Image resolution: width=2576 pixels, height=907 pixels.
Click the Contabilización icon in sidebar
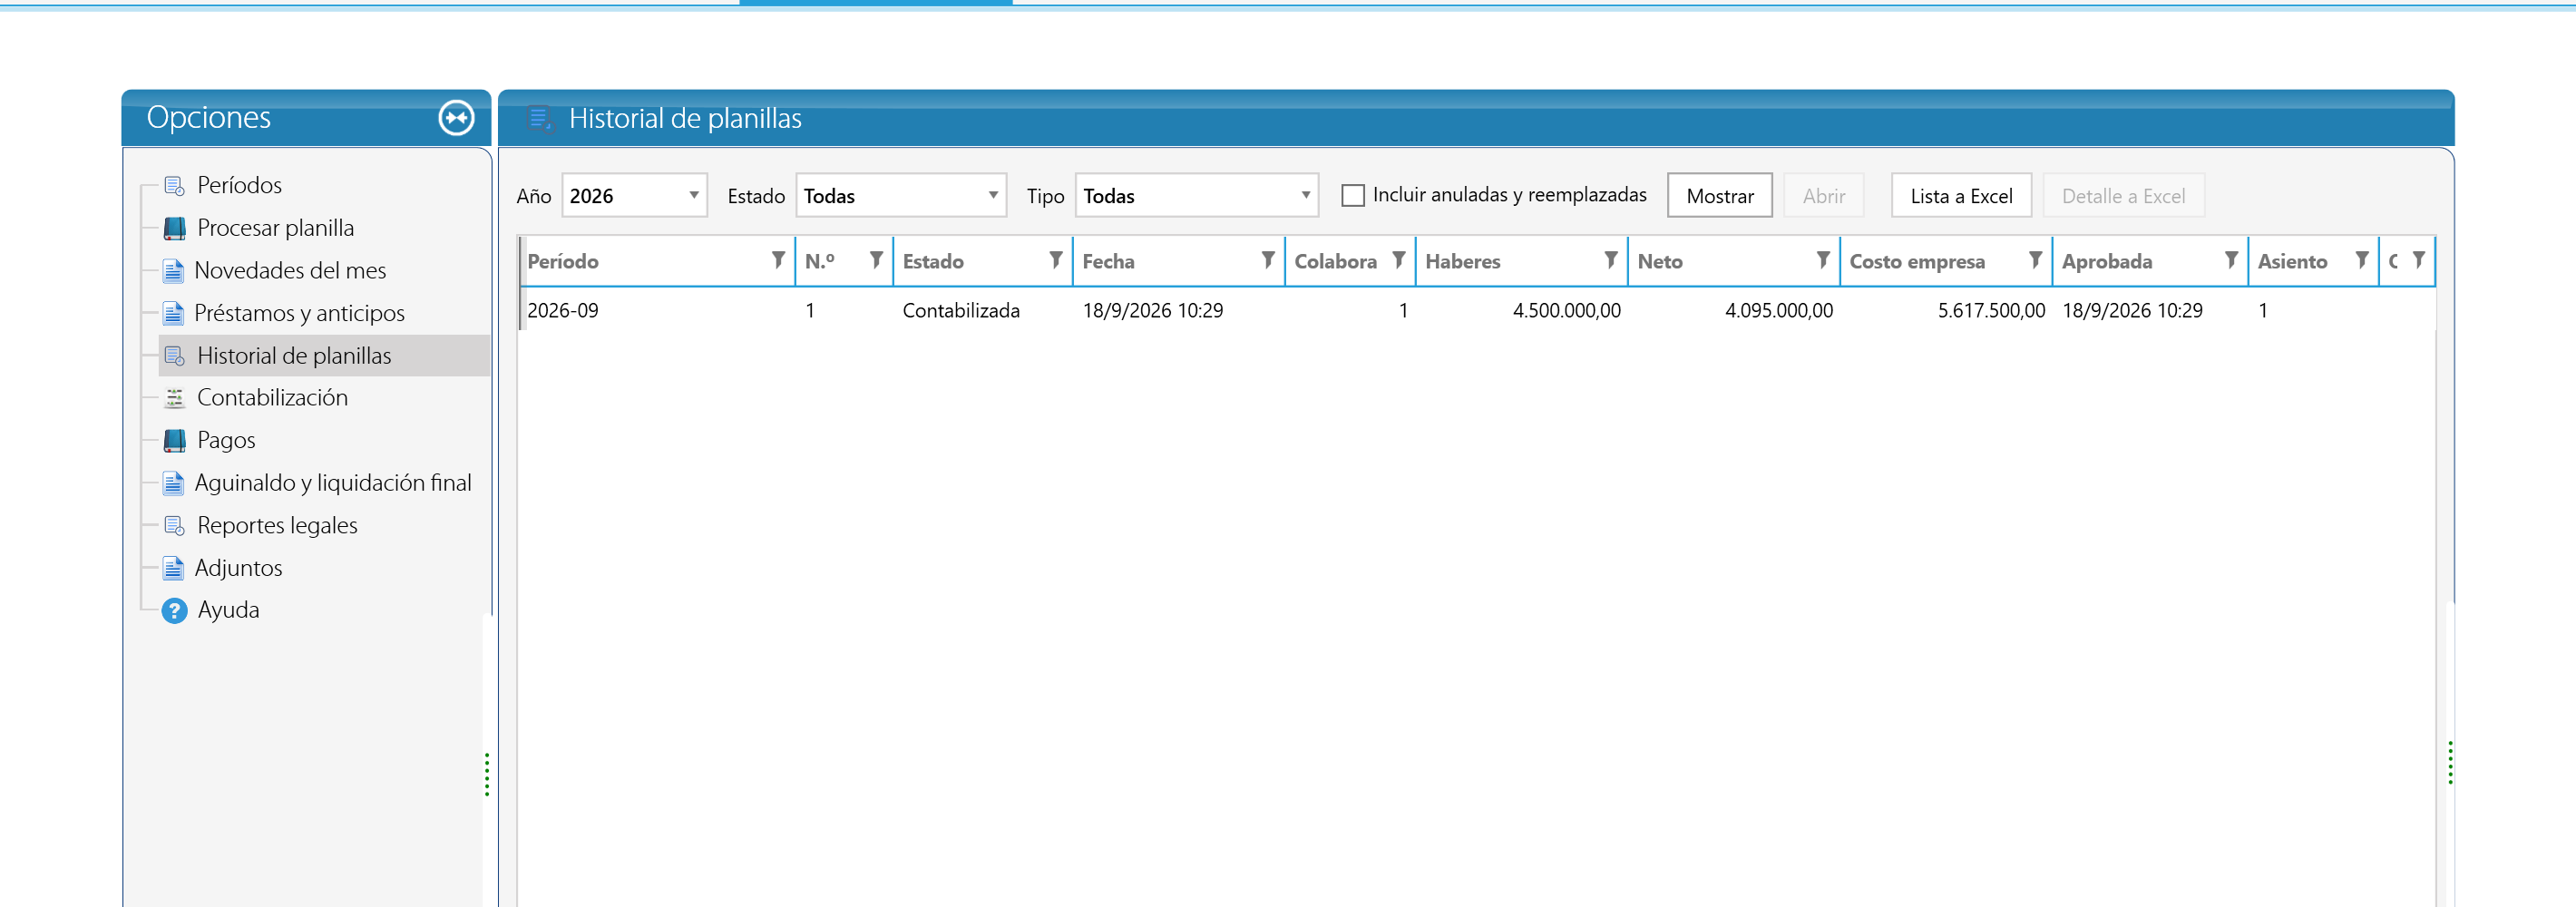click(x=174, y=398)
